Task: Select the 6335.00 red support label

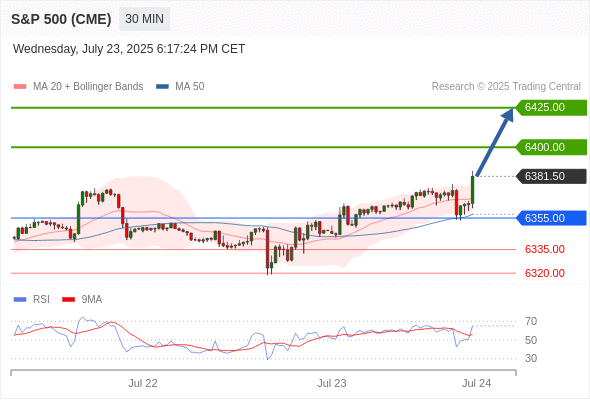Action: 544,249
